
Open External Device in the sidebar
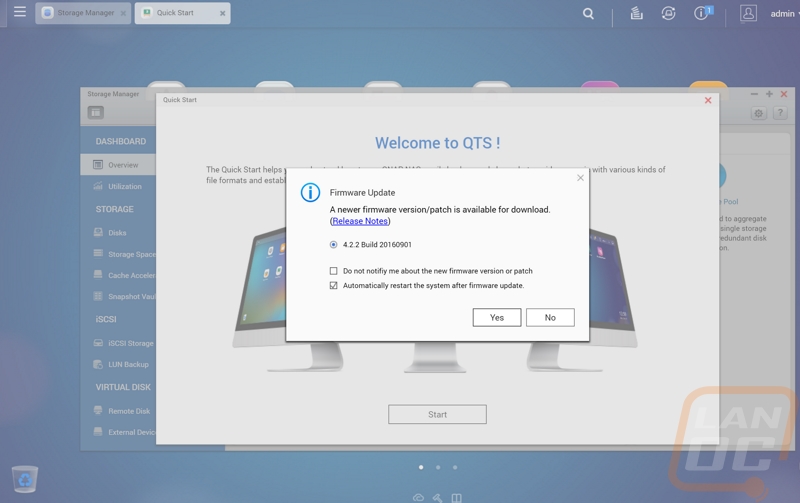pyautogui.click(x=118, y=432)
